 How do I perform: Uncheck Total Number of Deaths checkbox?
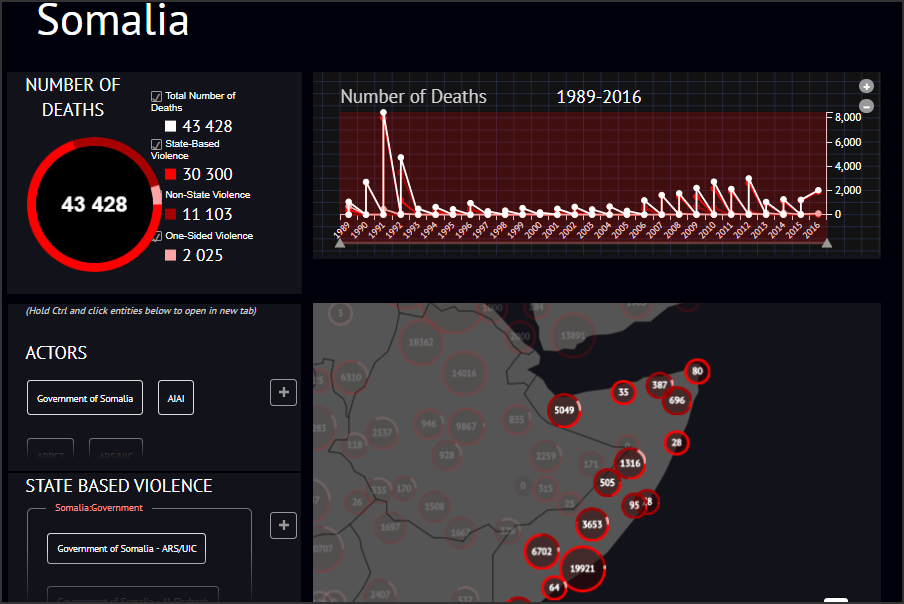coord(156,97)
